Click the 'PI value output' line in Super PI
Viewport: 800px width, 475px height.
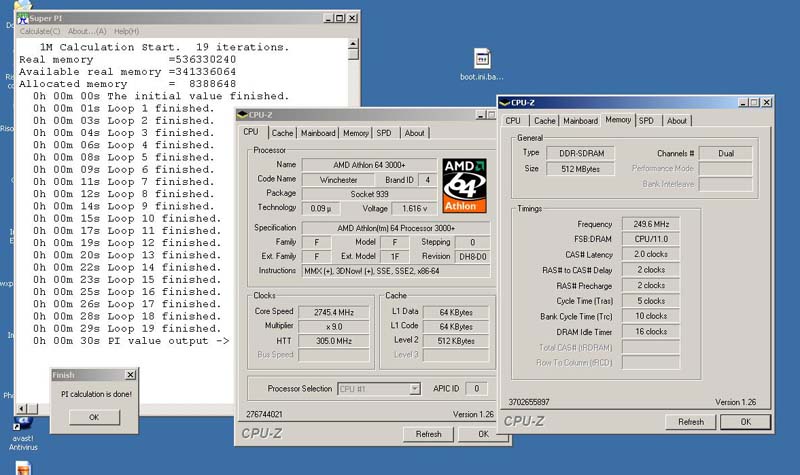pyautogui.click(x=131, y=341)
